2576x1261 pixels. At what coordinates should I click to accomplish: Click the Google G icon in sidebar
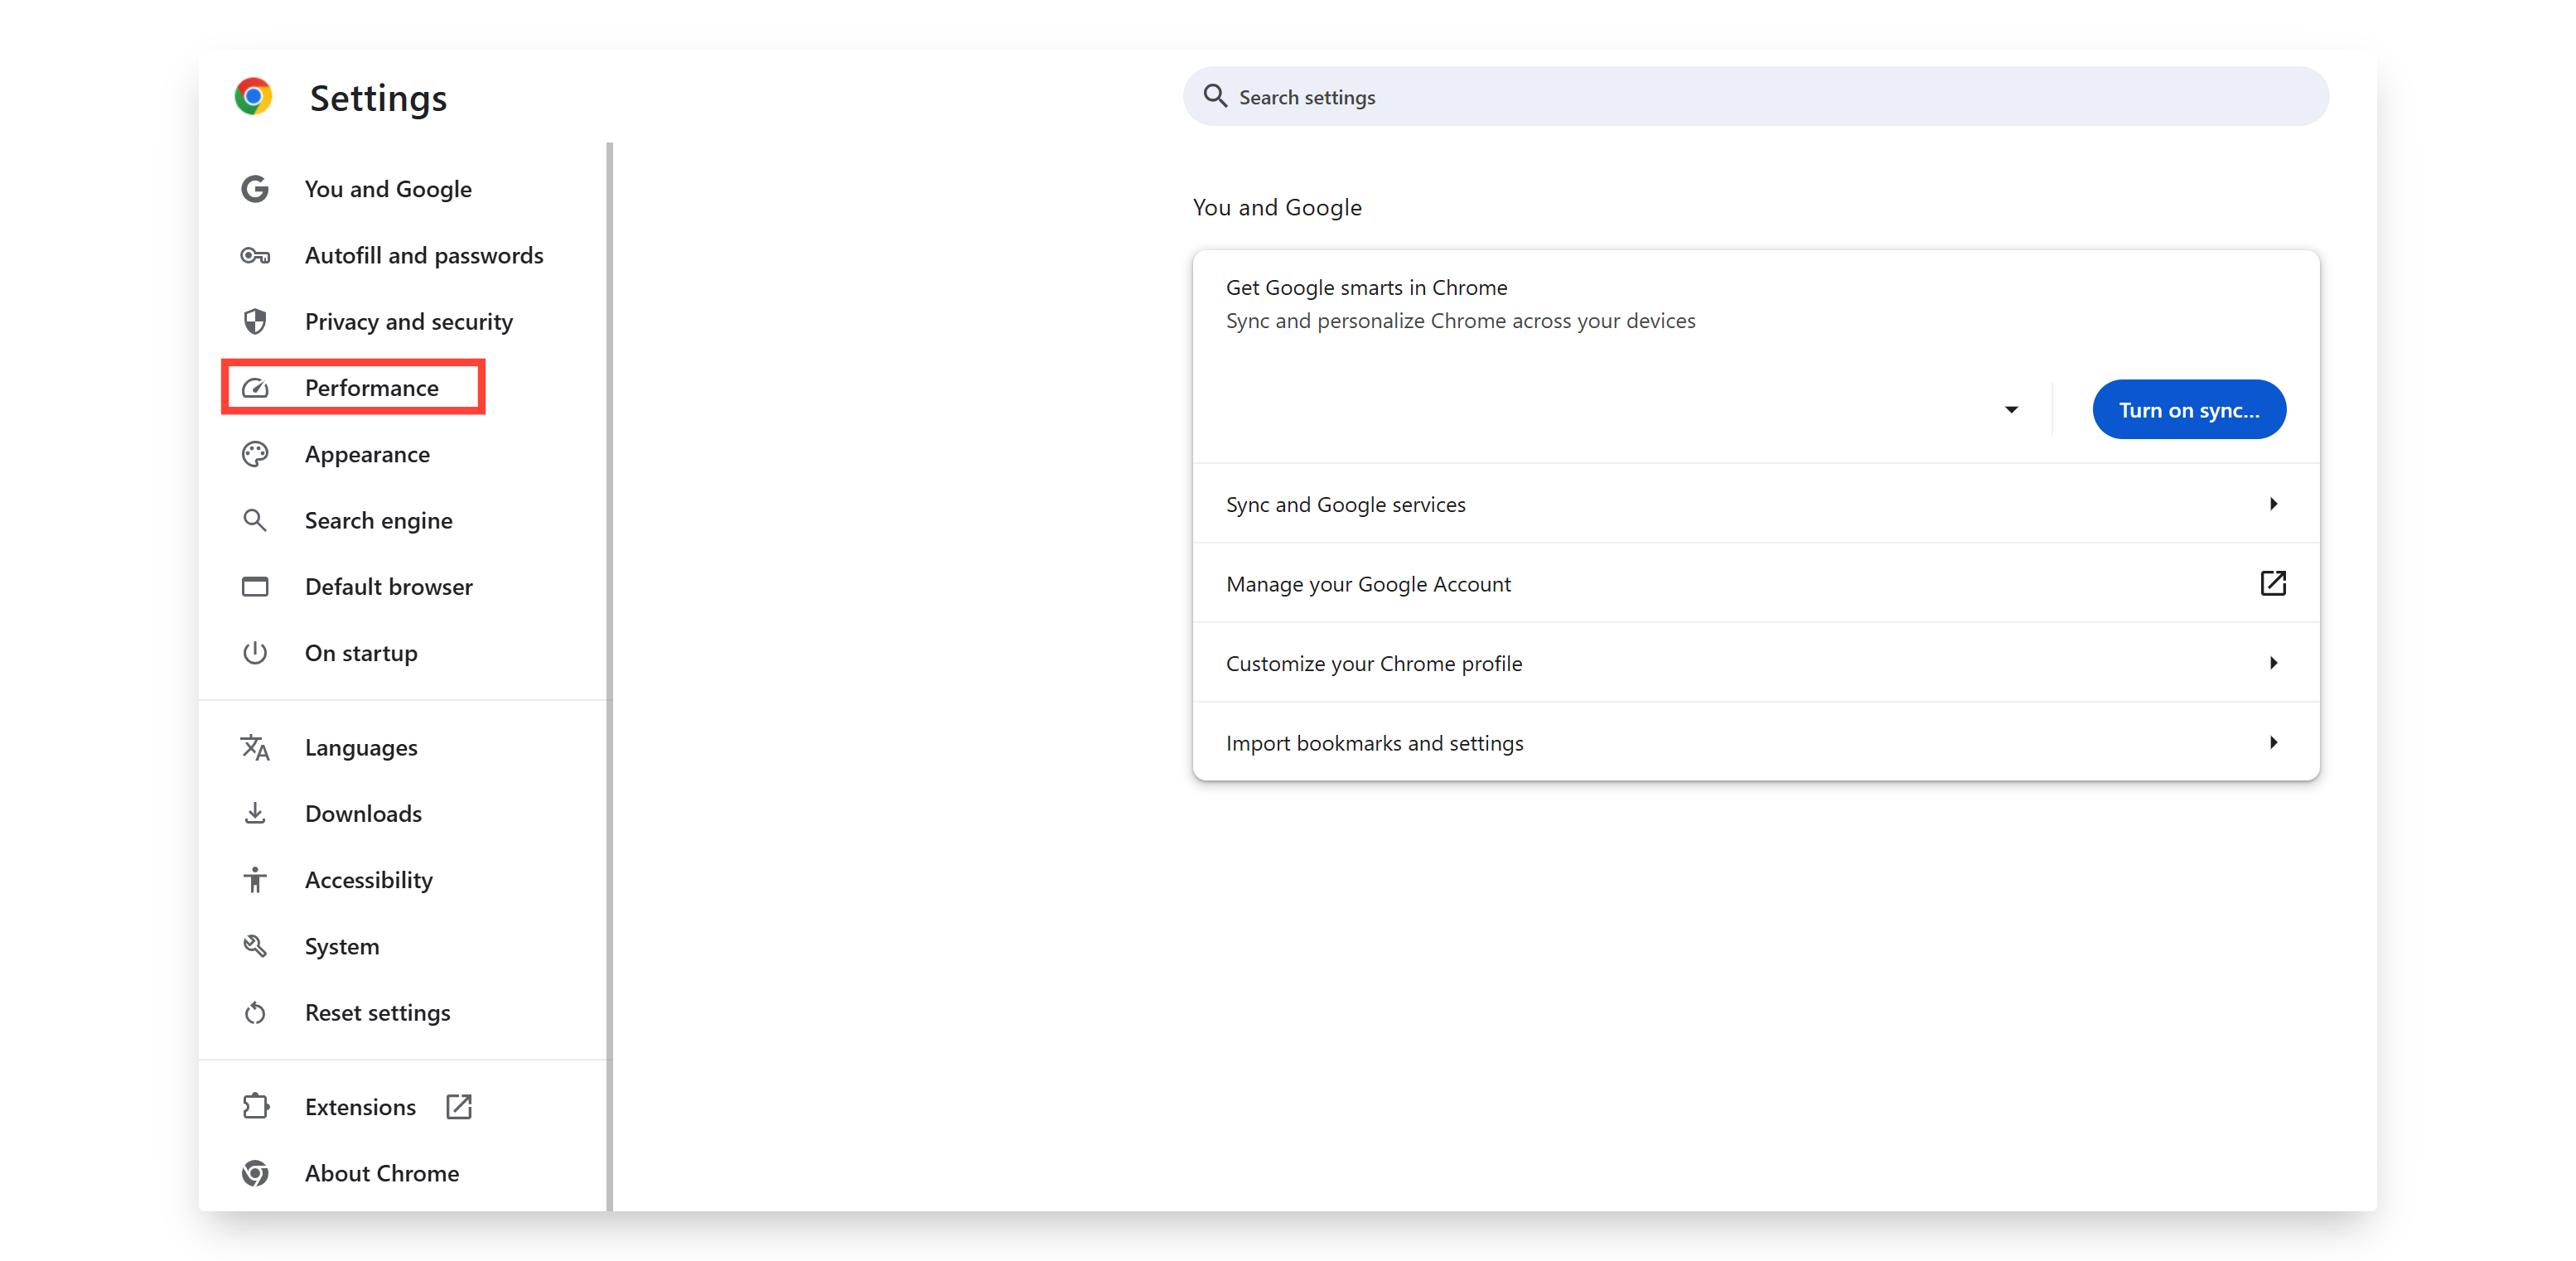click(x=255, y=189)
